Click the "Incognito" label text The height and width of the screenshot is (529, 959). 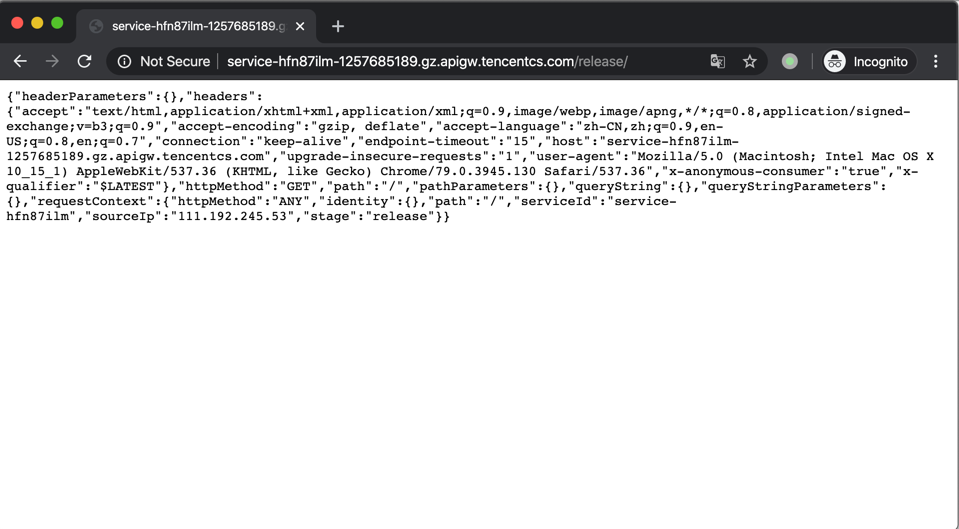click(880, 61)
